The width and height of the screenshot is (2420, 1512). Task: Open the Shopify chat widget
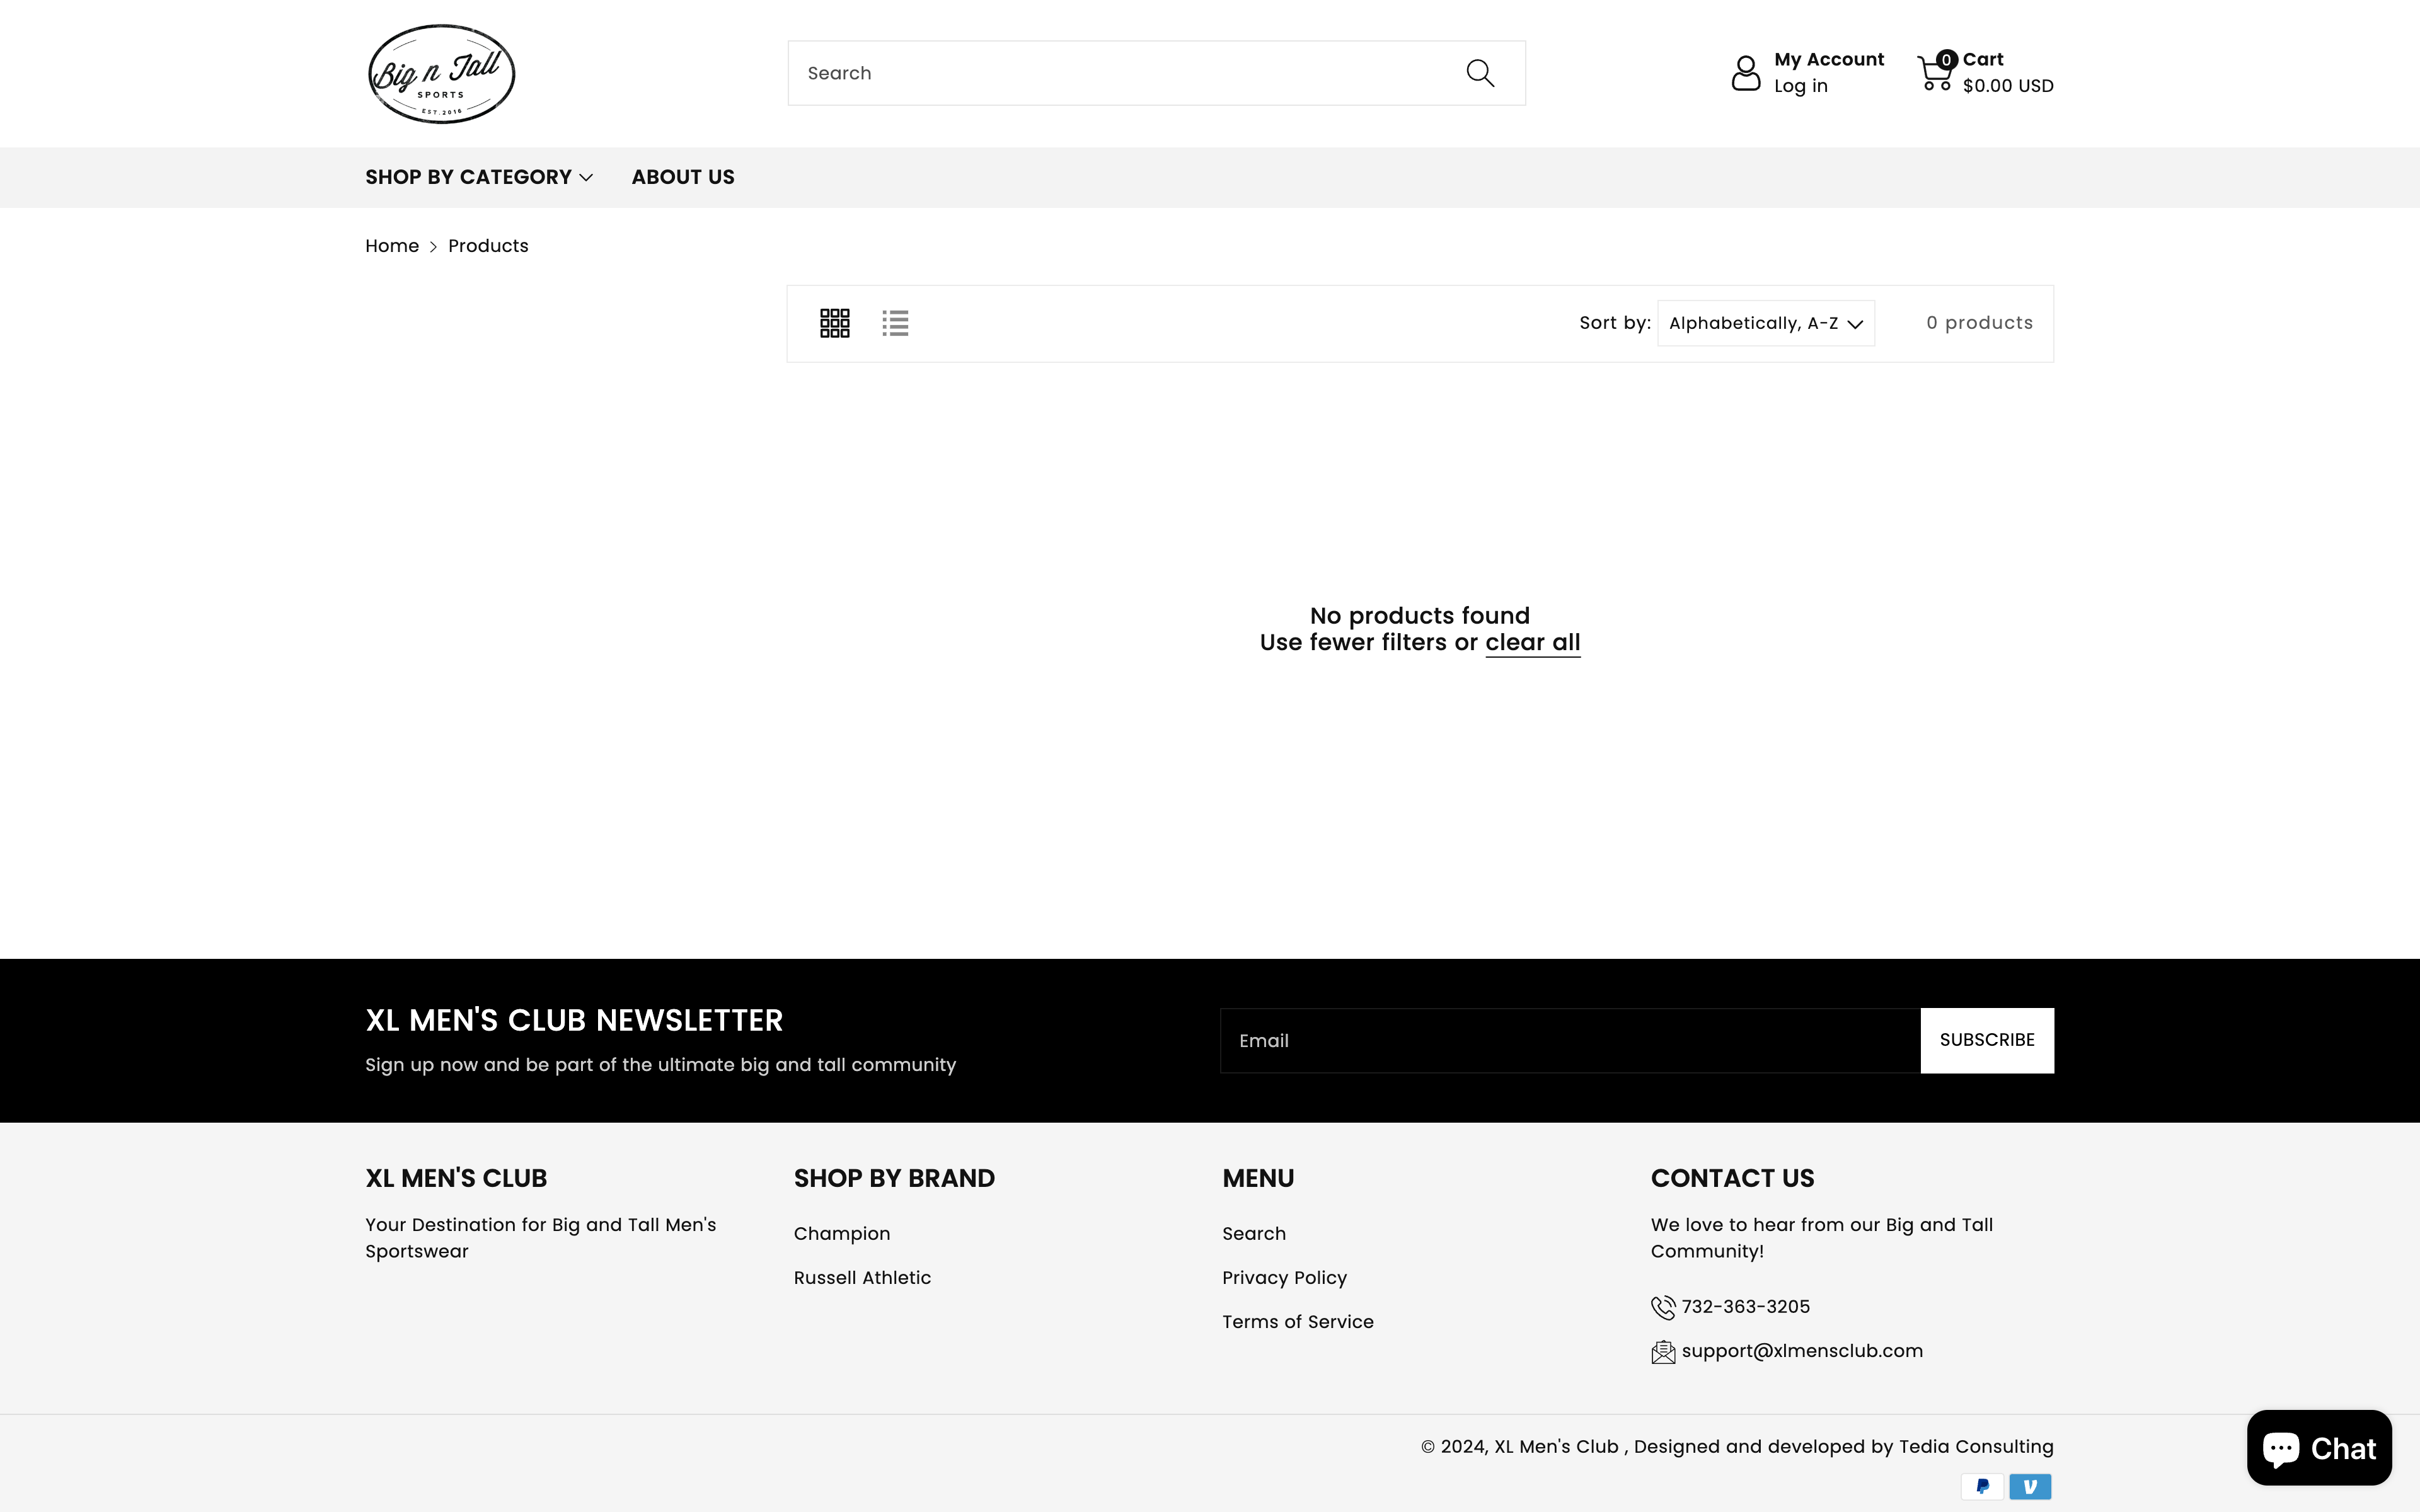pyautogui.click(x=2318, y=1447)
